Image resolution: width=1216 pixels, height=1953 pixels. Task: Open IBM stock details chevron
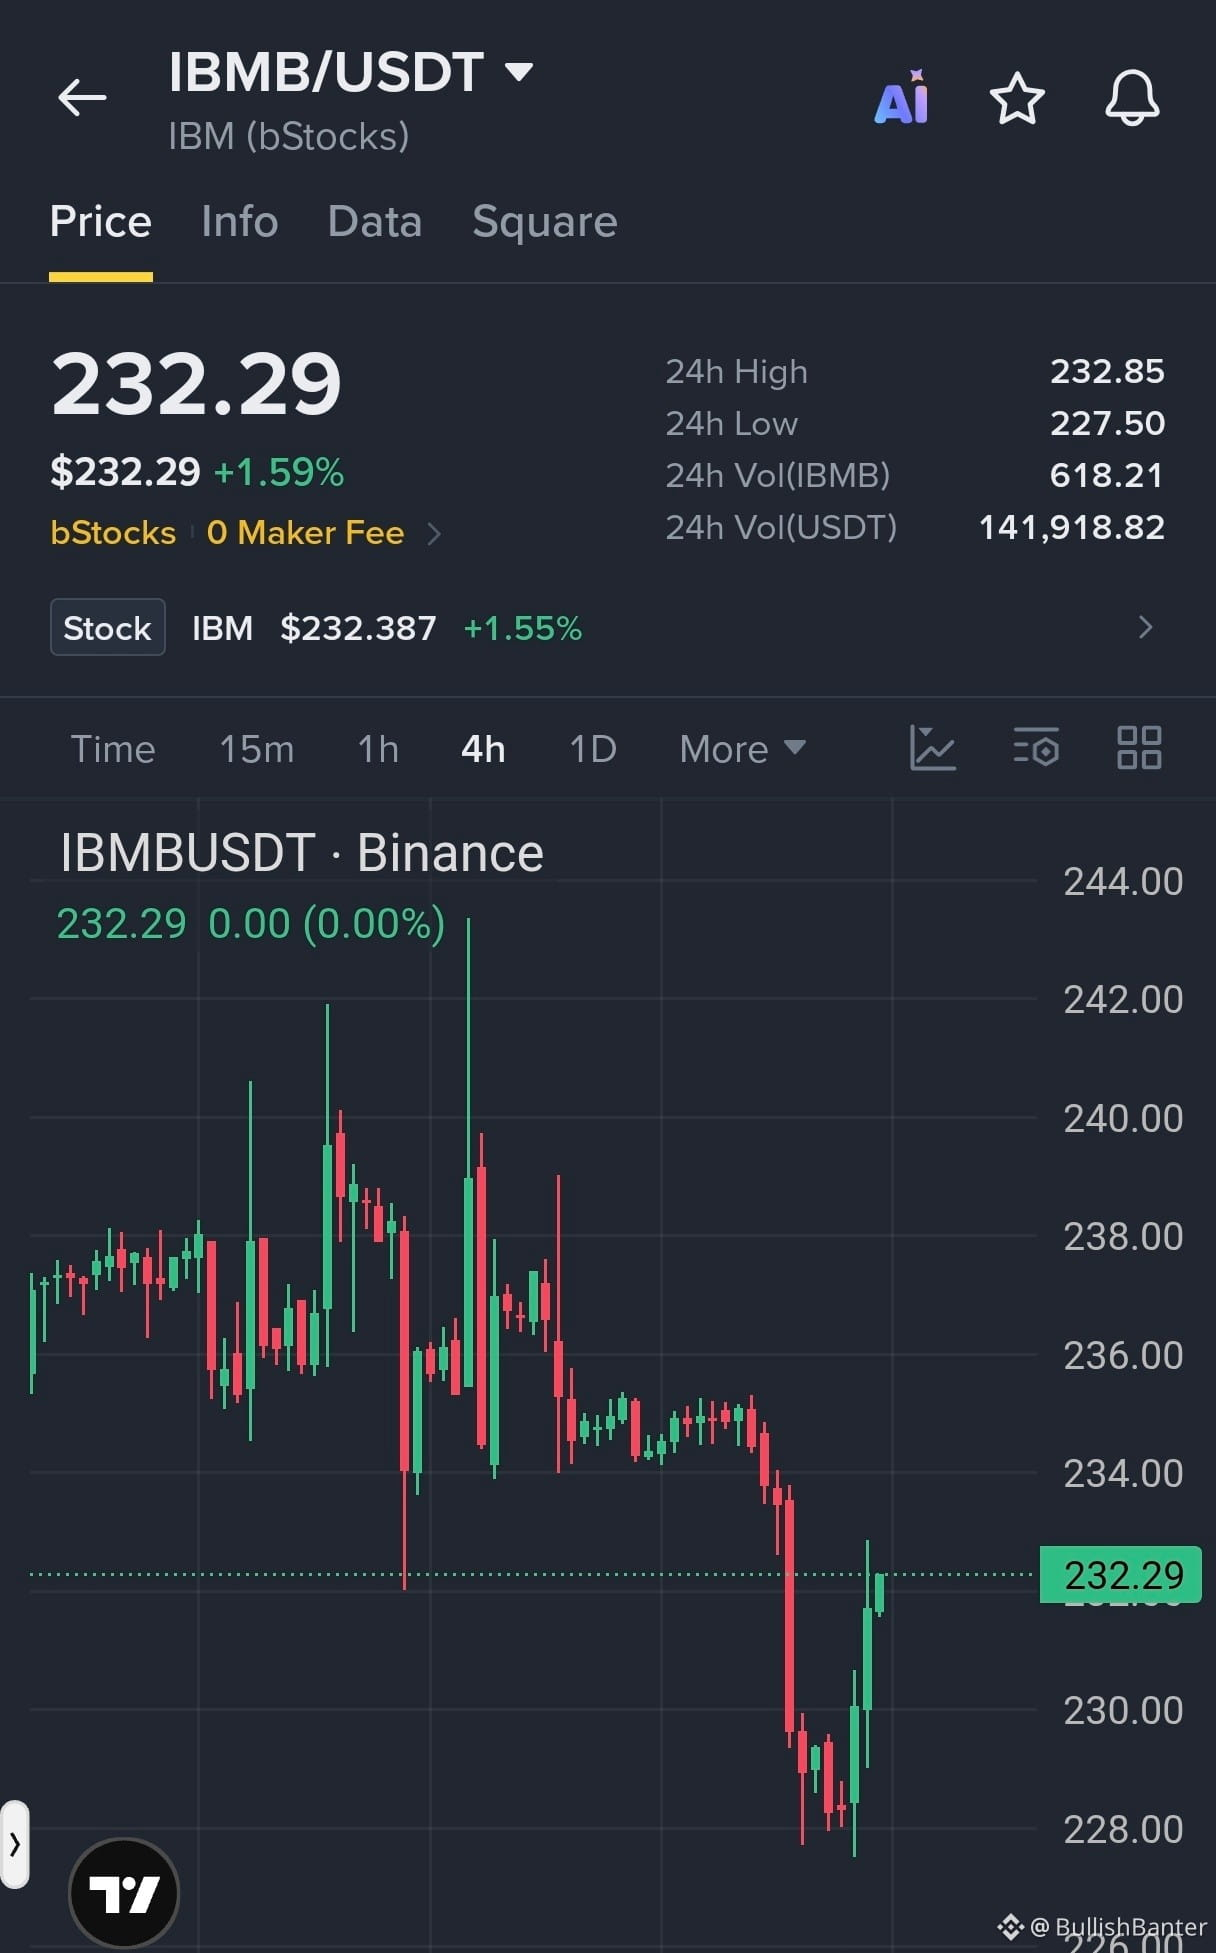point(1146,627)
